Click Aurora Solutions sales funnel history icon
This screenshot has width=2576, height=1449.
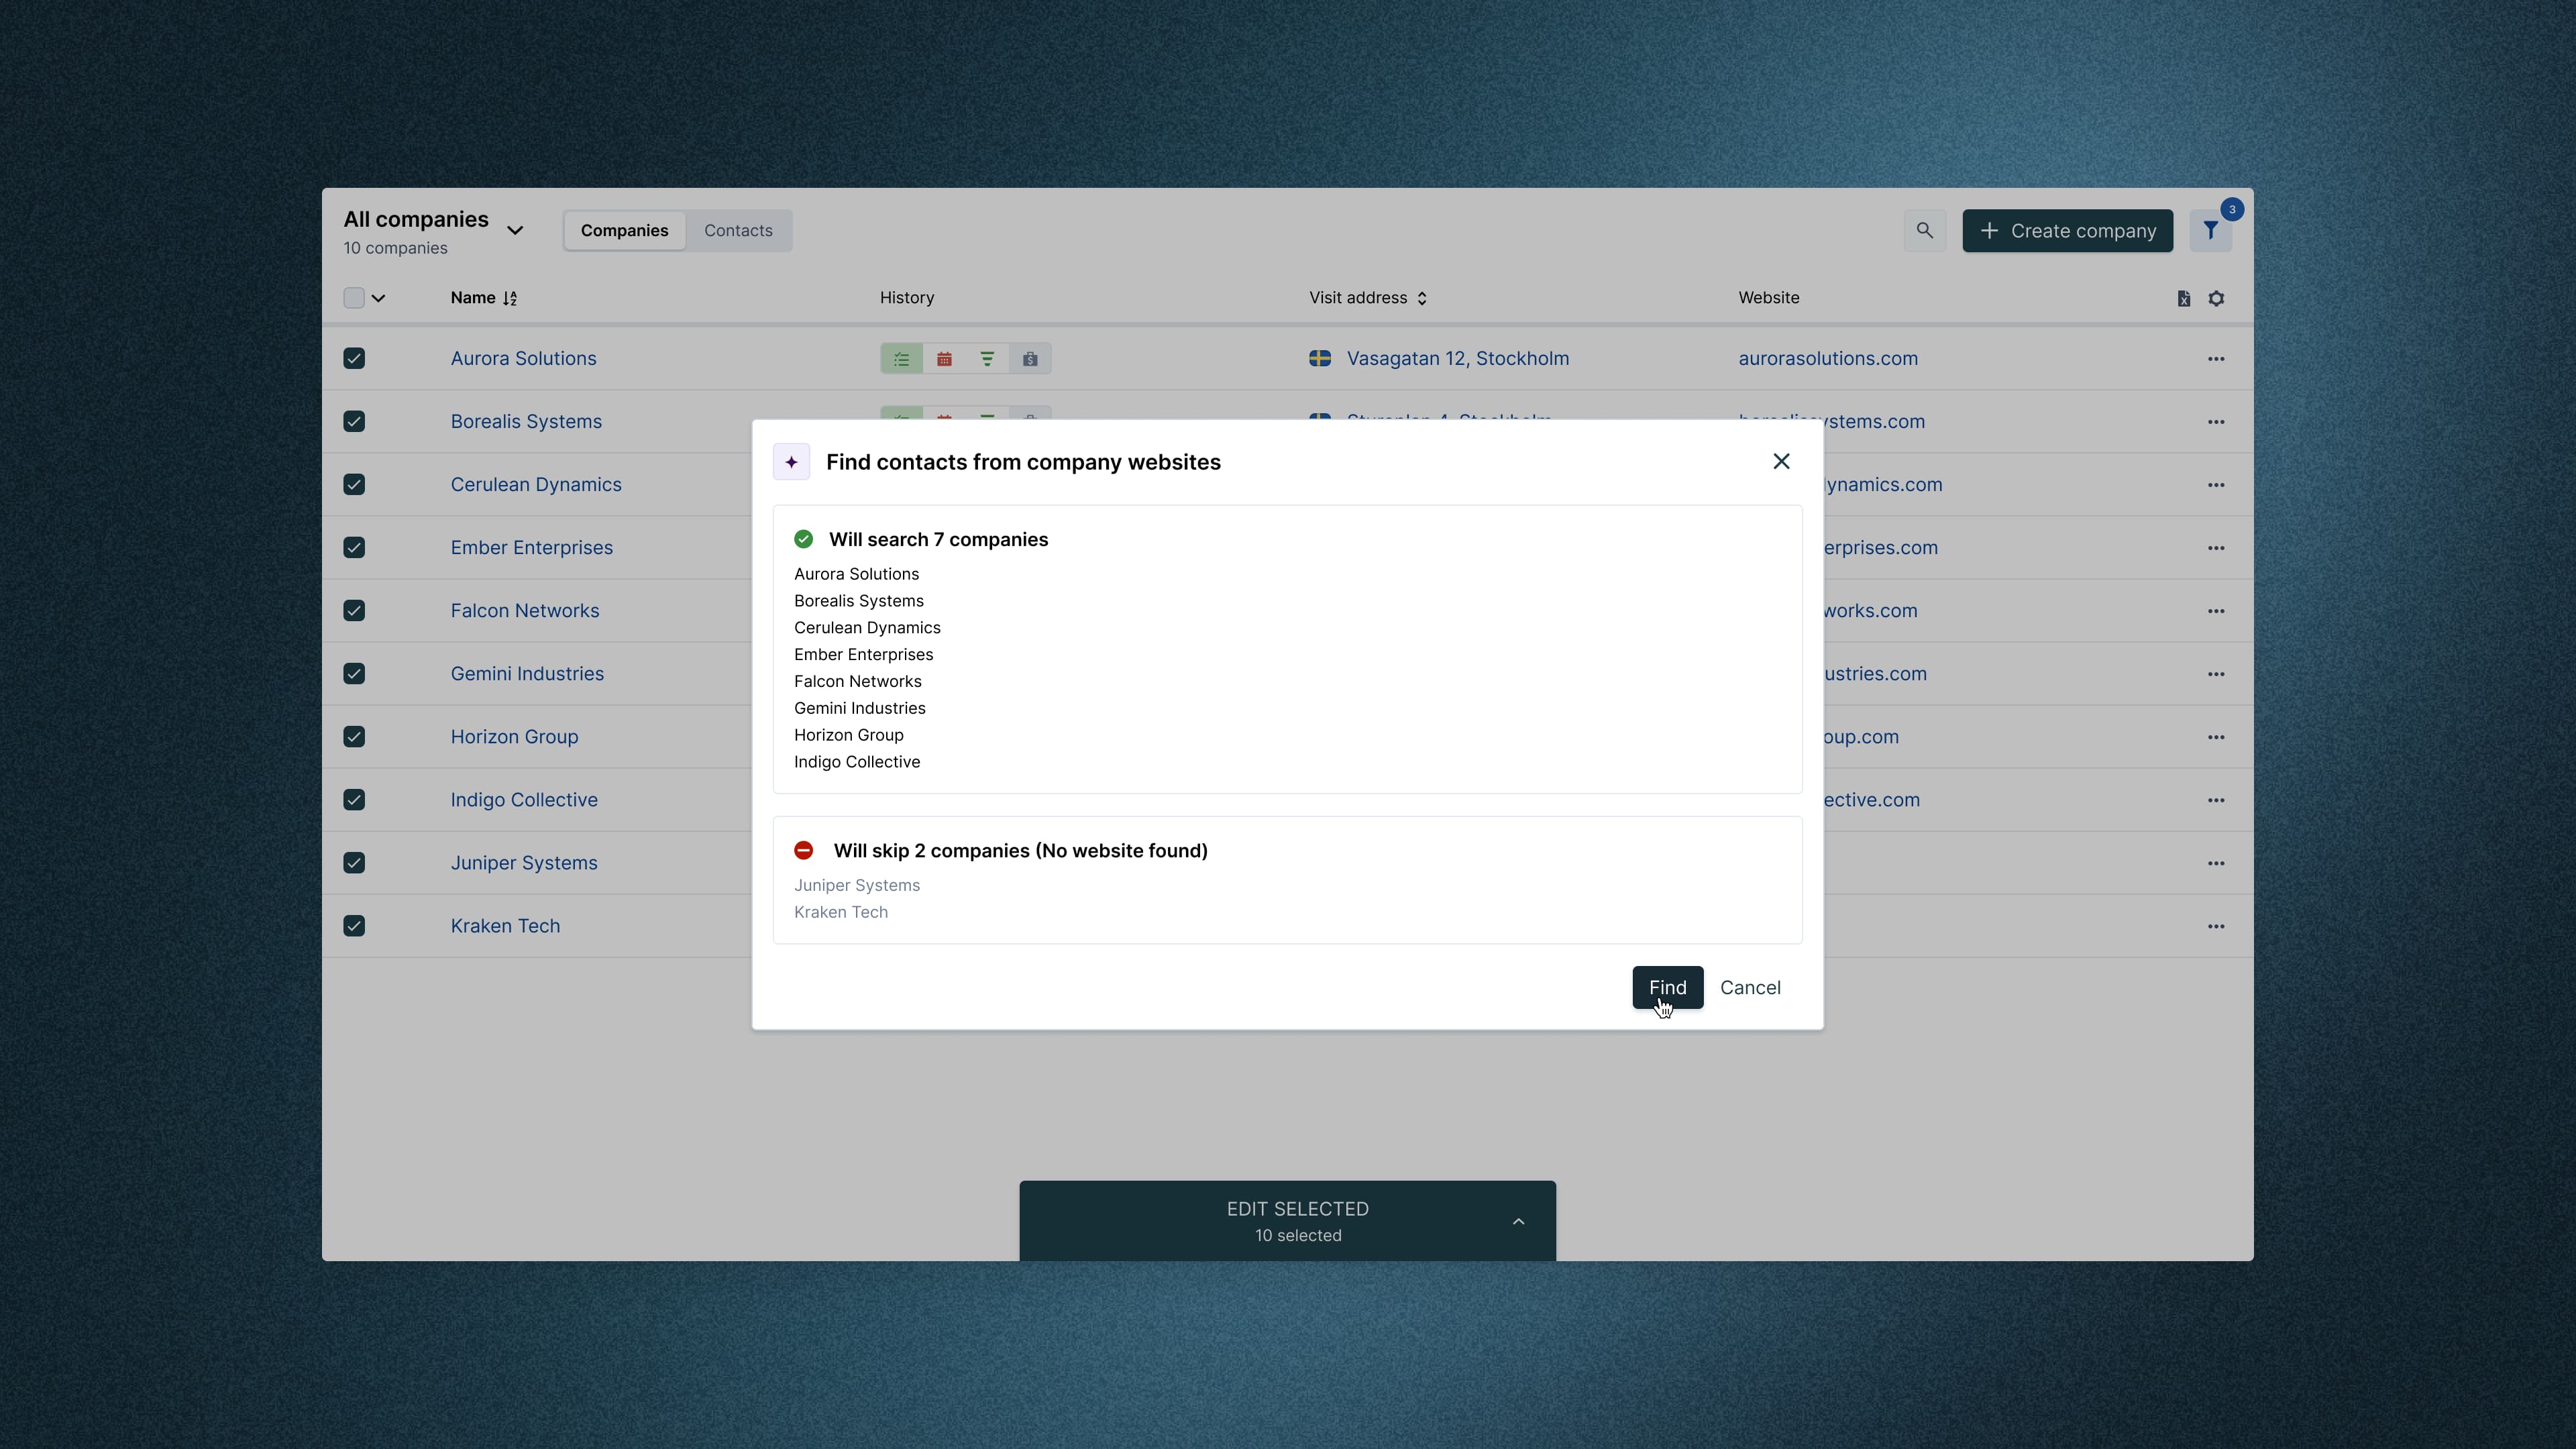tap(987, 359)
